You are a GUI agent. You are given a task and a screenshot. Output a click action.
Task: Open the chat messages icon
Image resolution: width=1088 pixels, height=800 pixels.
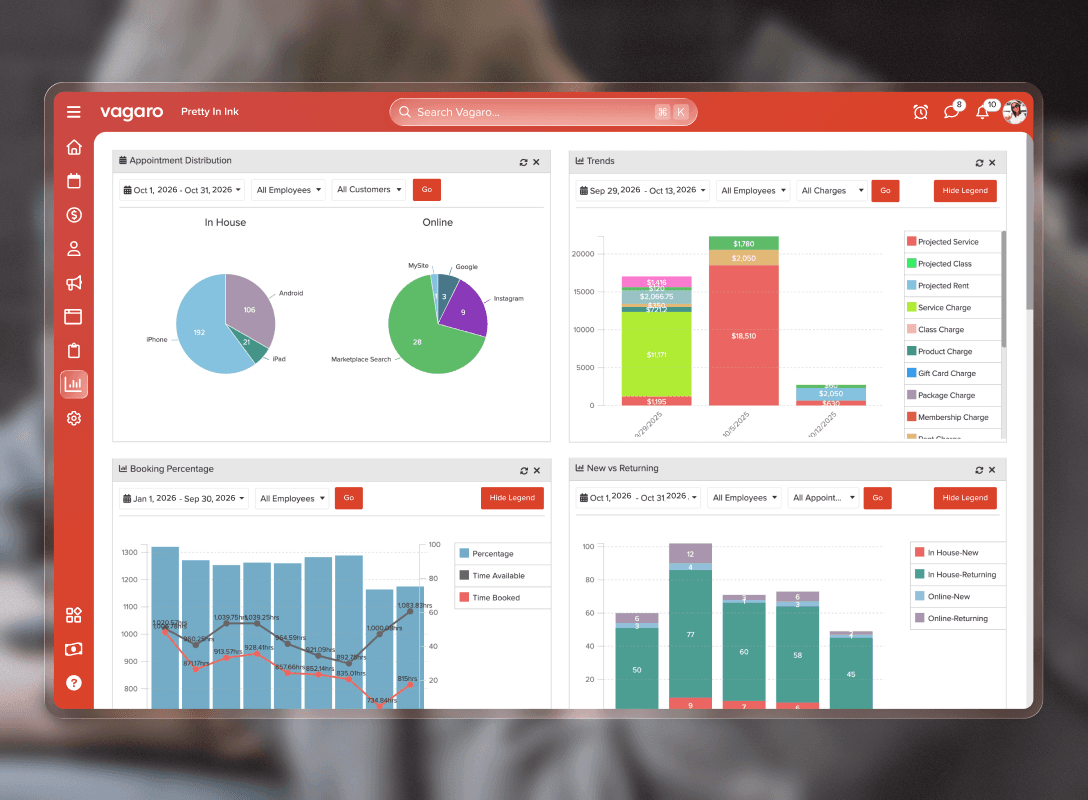(x=951, y=112)
